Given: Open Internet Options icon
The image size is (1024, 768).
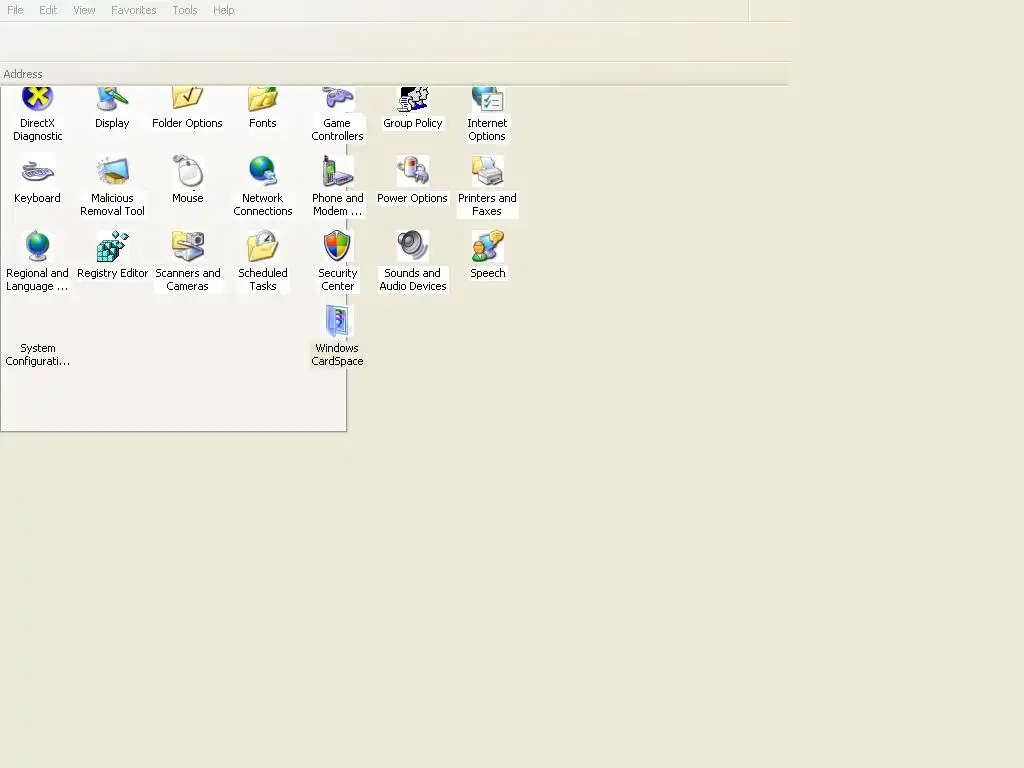Looking at the screenshot, I should (x=487, y=99).
